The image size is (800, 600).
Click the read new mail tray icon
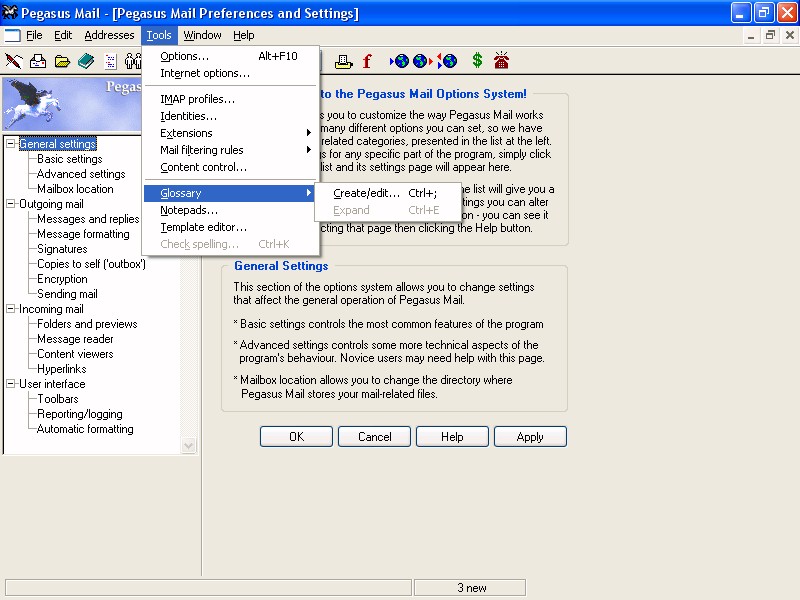38,61
